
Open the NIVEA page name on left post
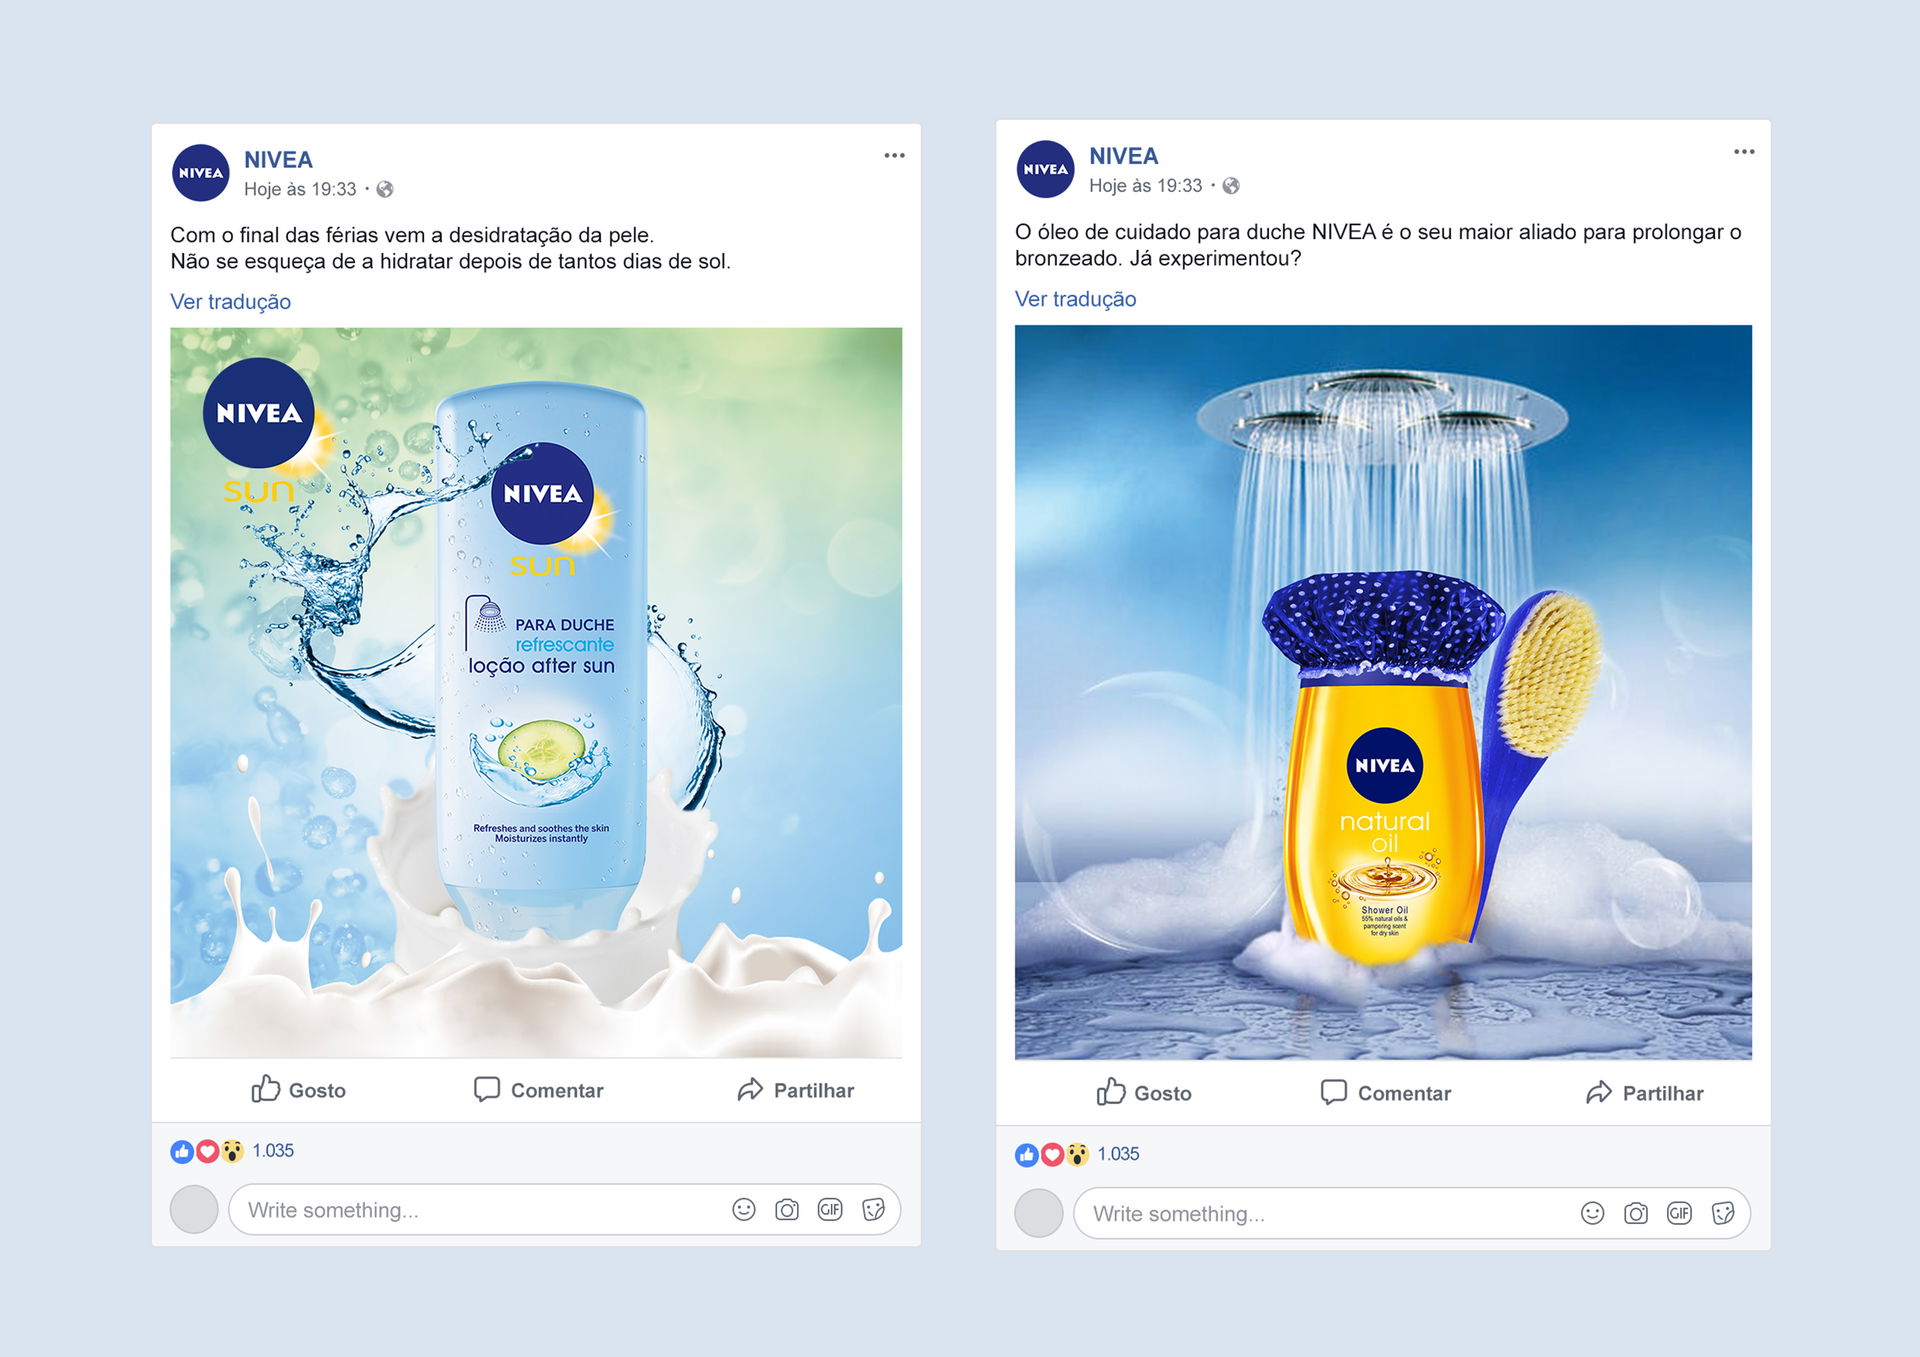pos(278,160)
